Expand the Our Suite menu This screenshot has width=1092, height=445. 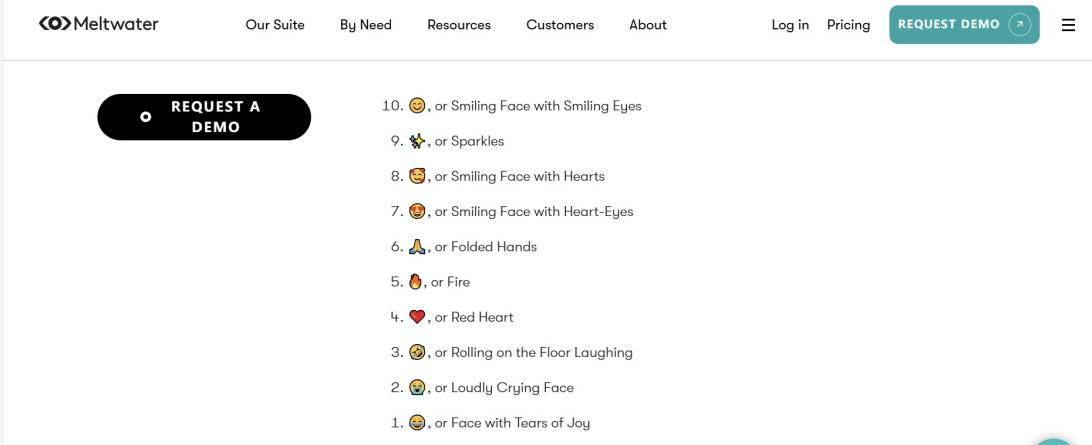pyautogui.click(x=275, y=25)
